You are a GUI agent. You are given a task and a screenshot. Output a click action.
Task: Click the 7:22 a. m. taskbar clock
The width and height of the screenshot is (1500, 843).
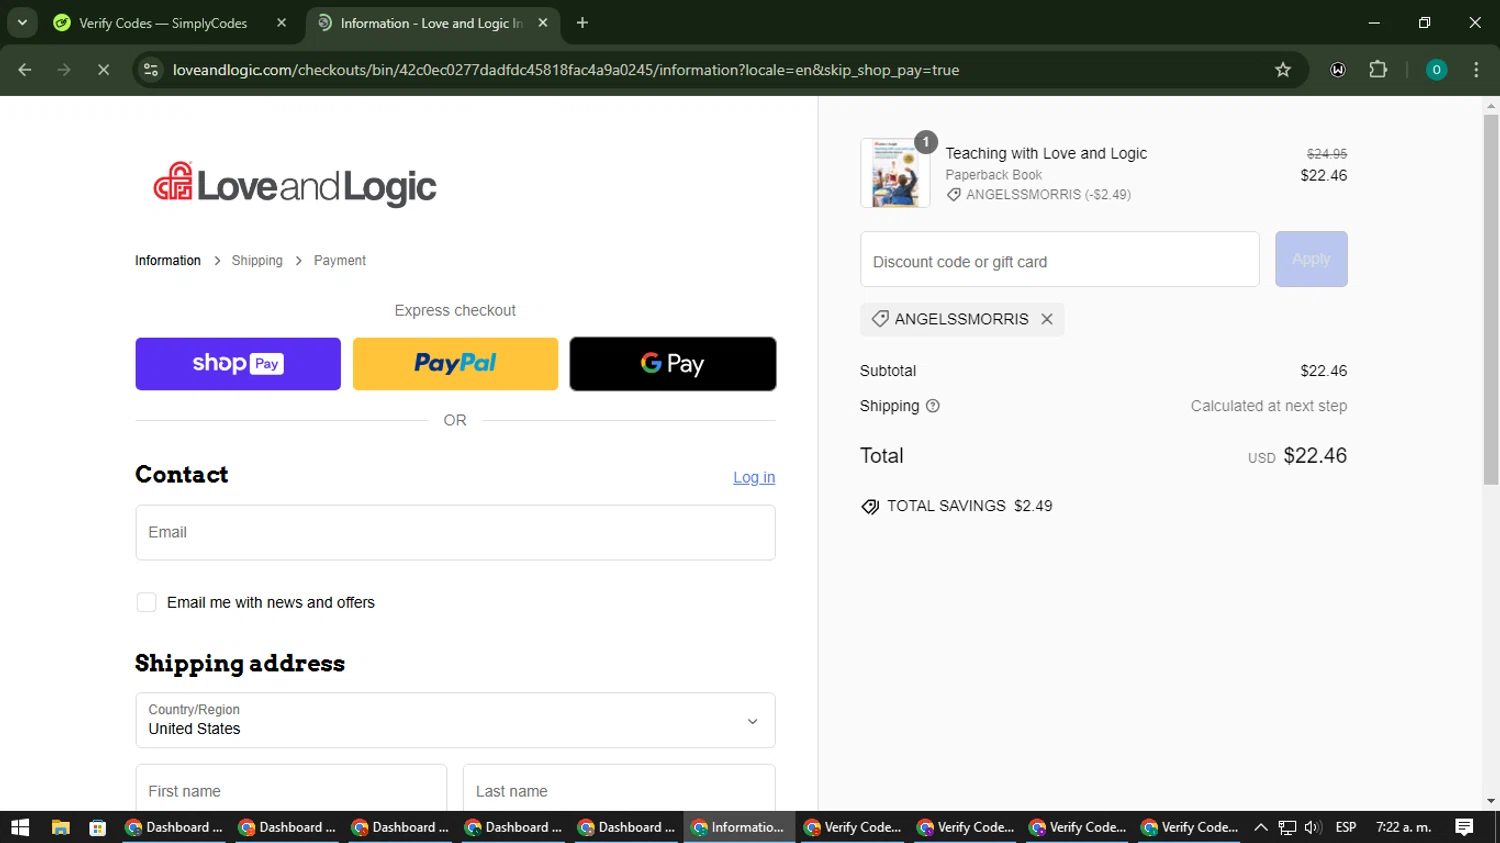click(1404, 827)
